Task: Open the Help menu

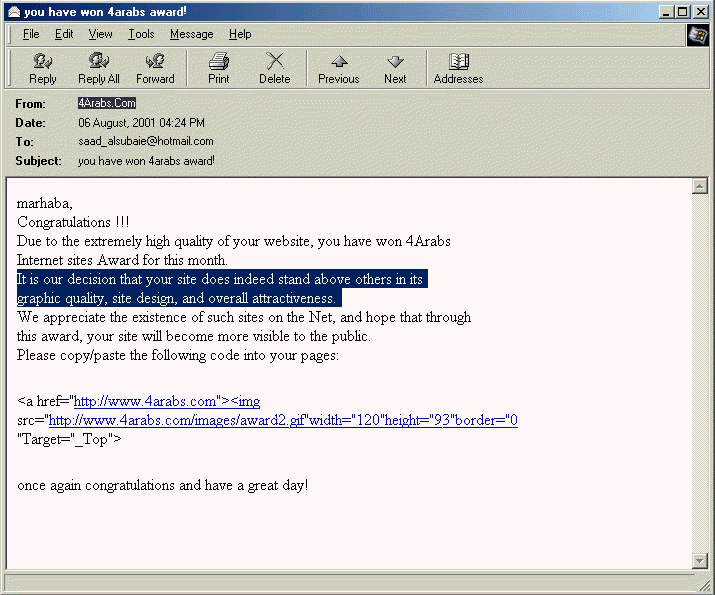Action: 240,34
